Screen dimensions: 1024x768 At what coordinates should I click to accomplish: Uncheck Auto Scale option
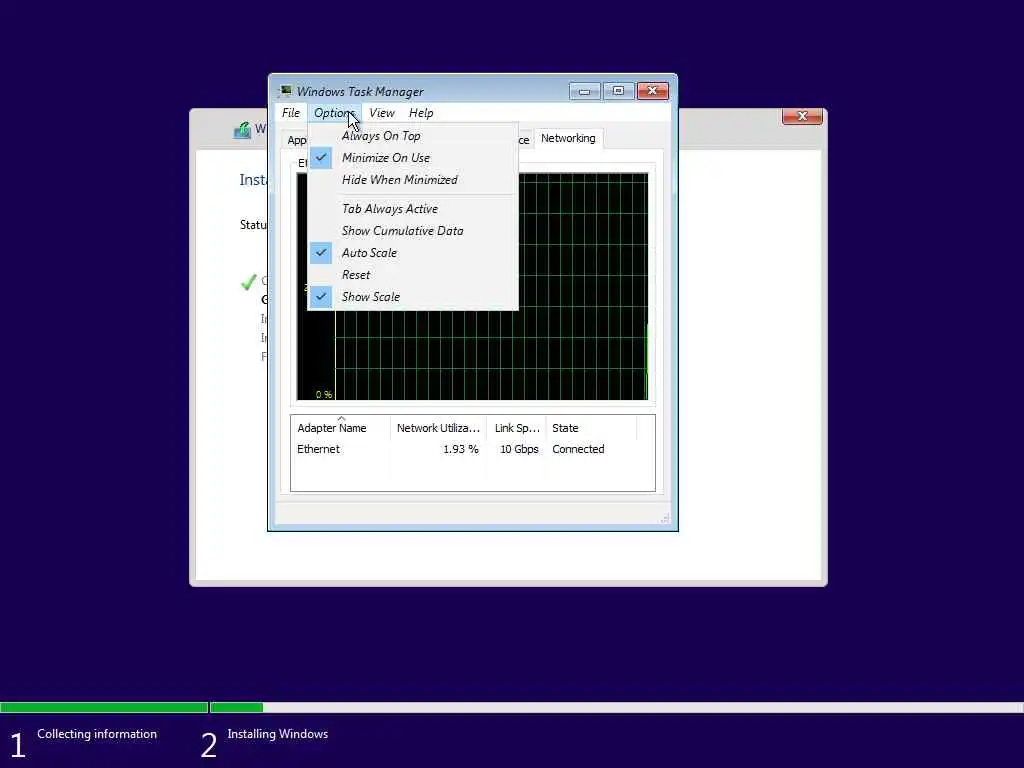pos(413,253)
